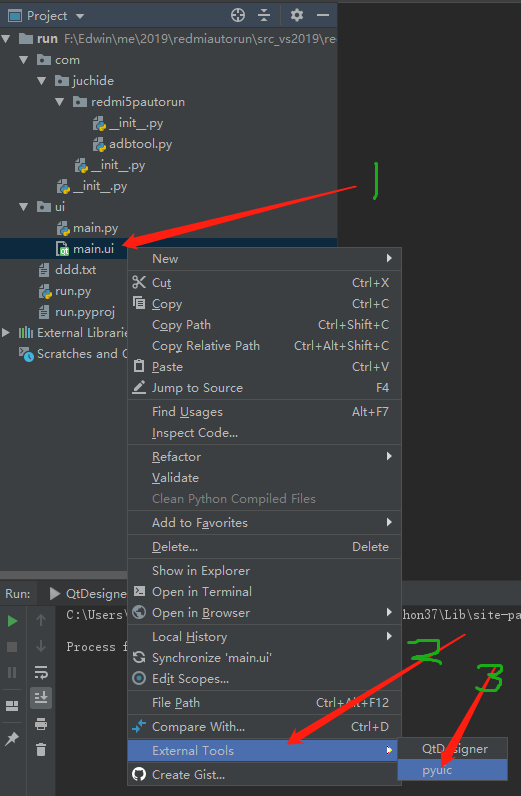Viewport: 521px width, 796px height.
Task: Open the Open in Browser submenu
Action: (264, 613)
